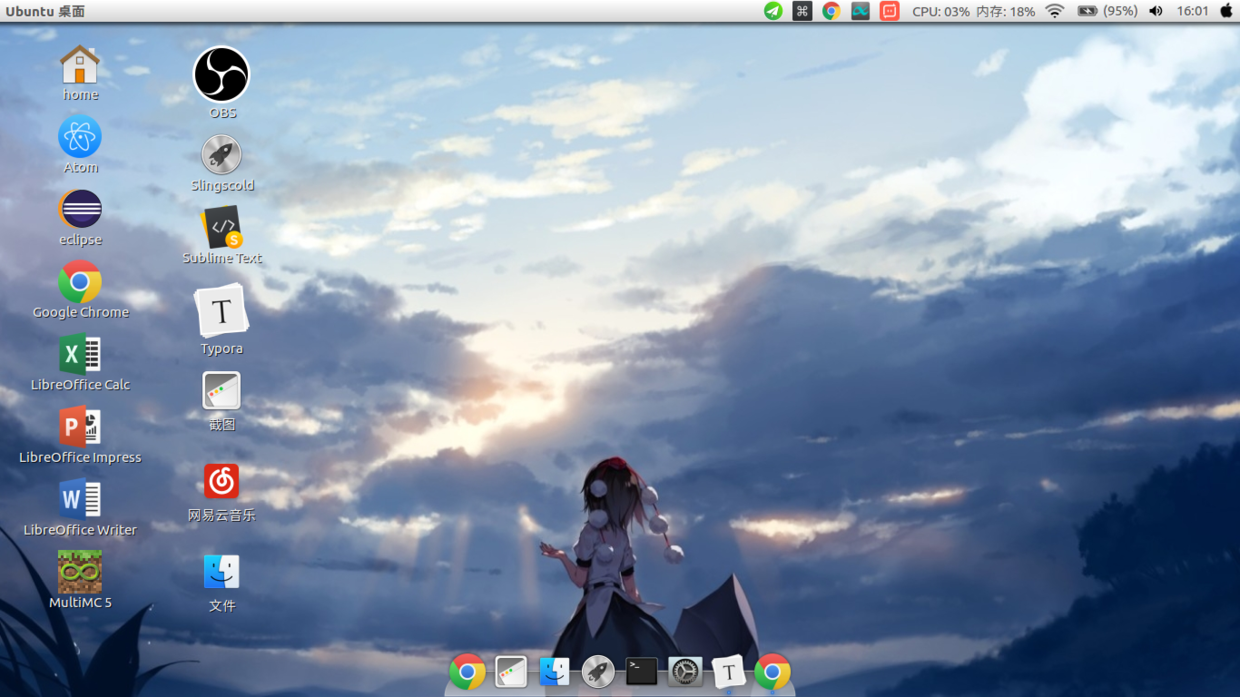Viewport: 1240px width, 697px height.
Task: Select the Google Chrome desktop shortcut
Action: pyautogui.click(x=80, y=282)
